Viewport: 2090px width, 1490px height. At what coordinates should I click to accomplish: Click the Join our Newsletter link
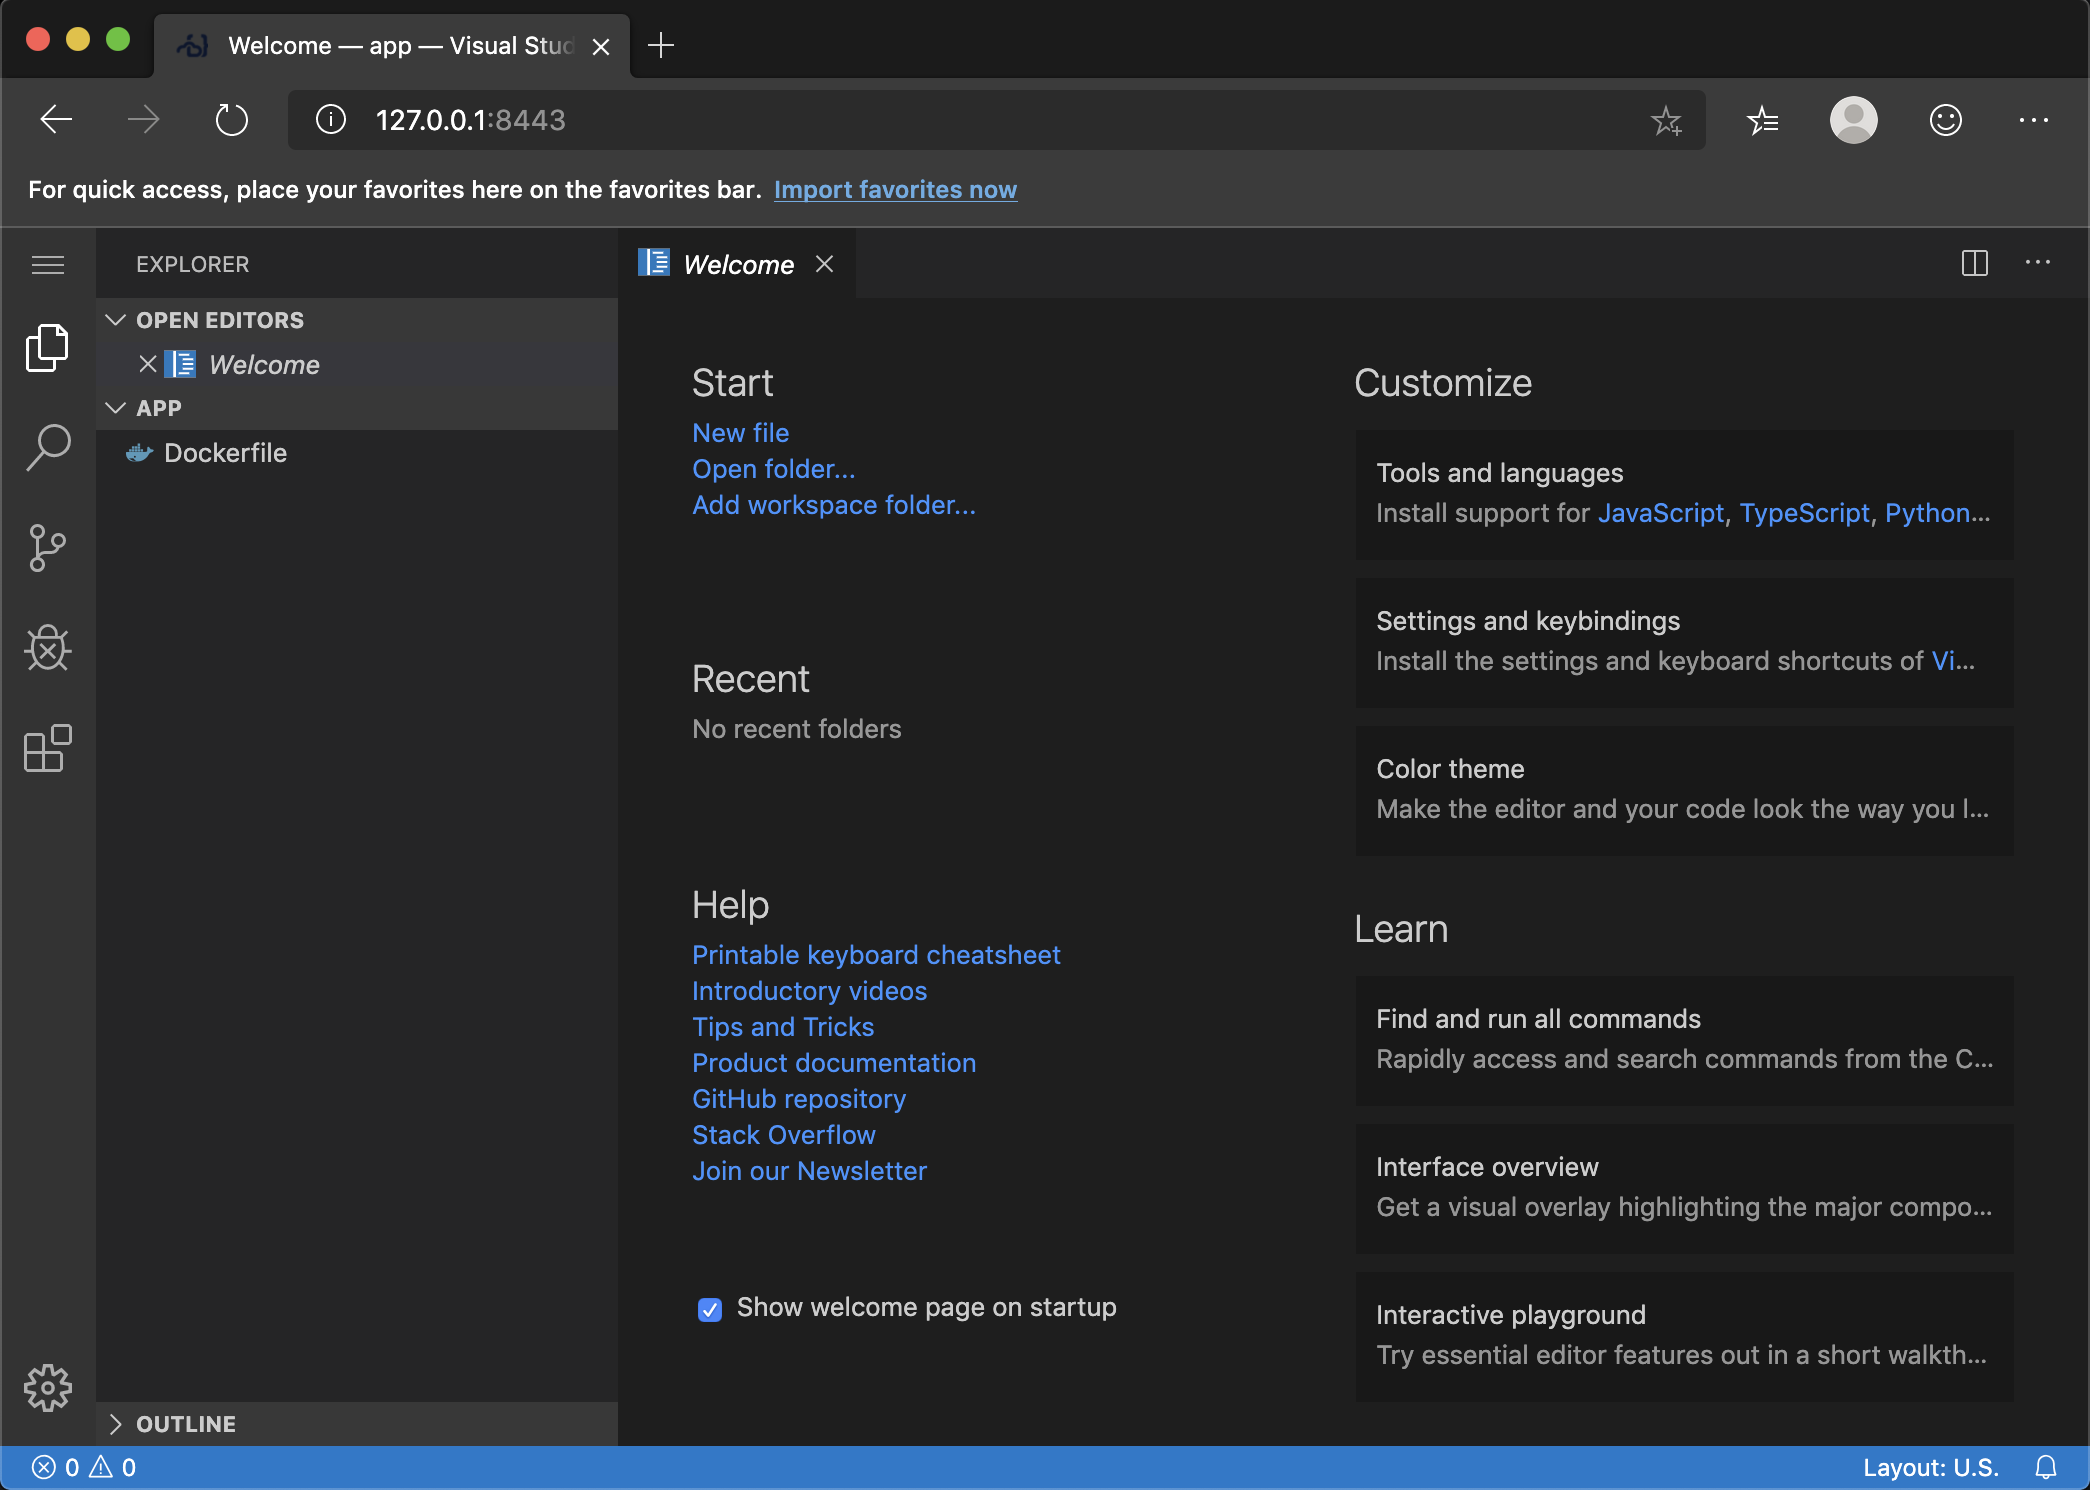click(x=810, y=1171)
